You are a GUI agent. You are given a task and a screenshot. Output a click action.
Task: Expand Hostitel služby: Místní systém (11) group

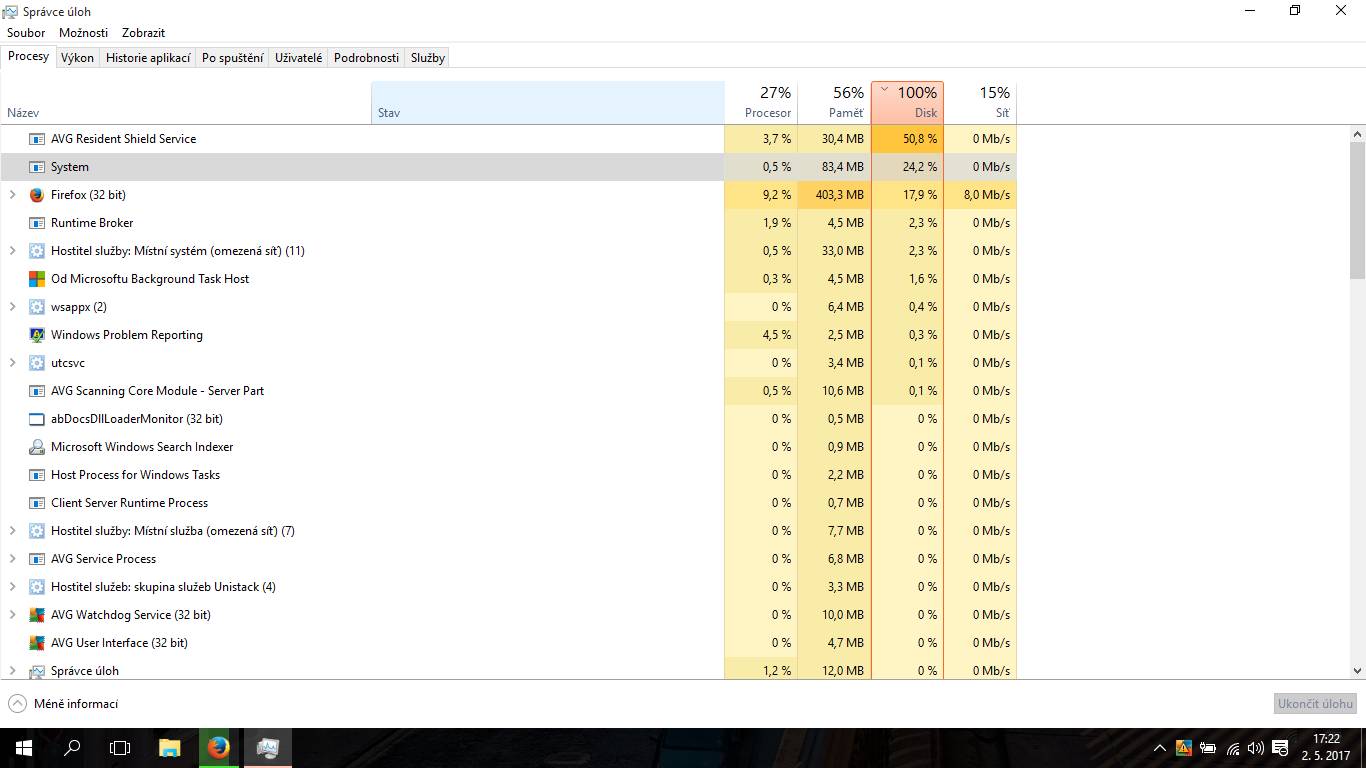click(12, 251)
